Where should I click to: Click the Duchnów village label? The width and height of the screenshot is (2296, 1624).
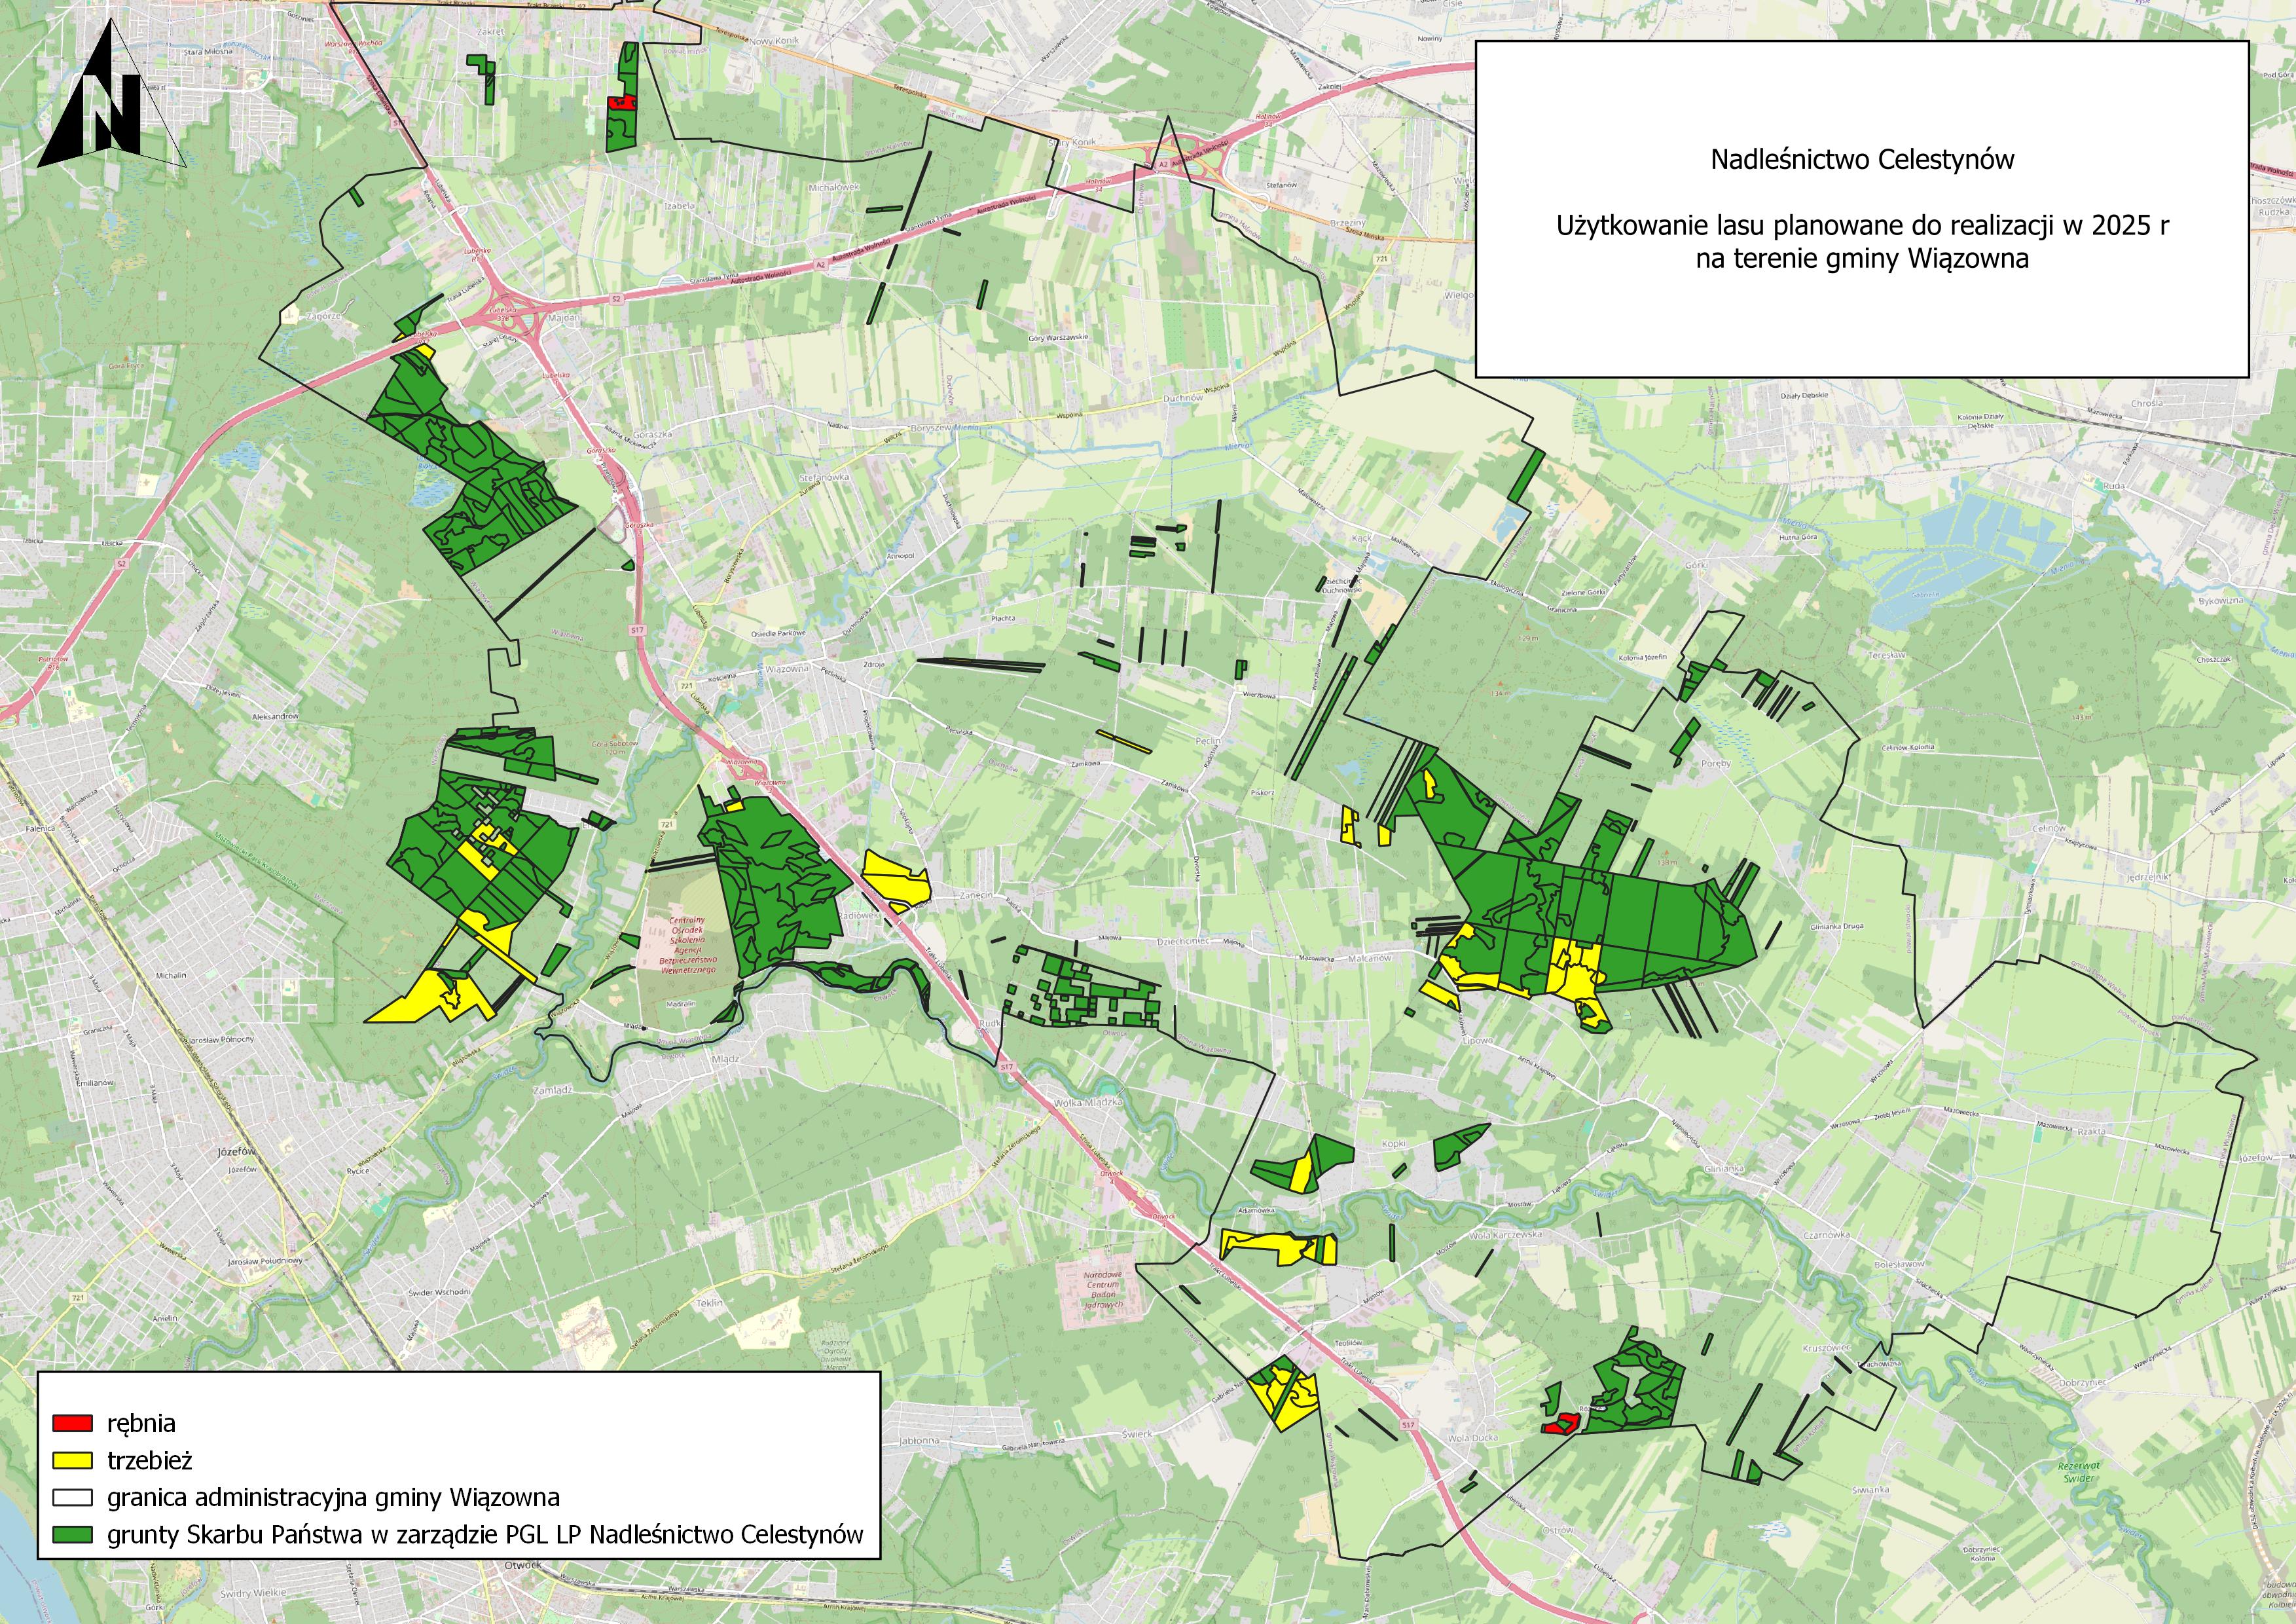(1183, 398)
